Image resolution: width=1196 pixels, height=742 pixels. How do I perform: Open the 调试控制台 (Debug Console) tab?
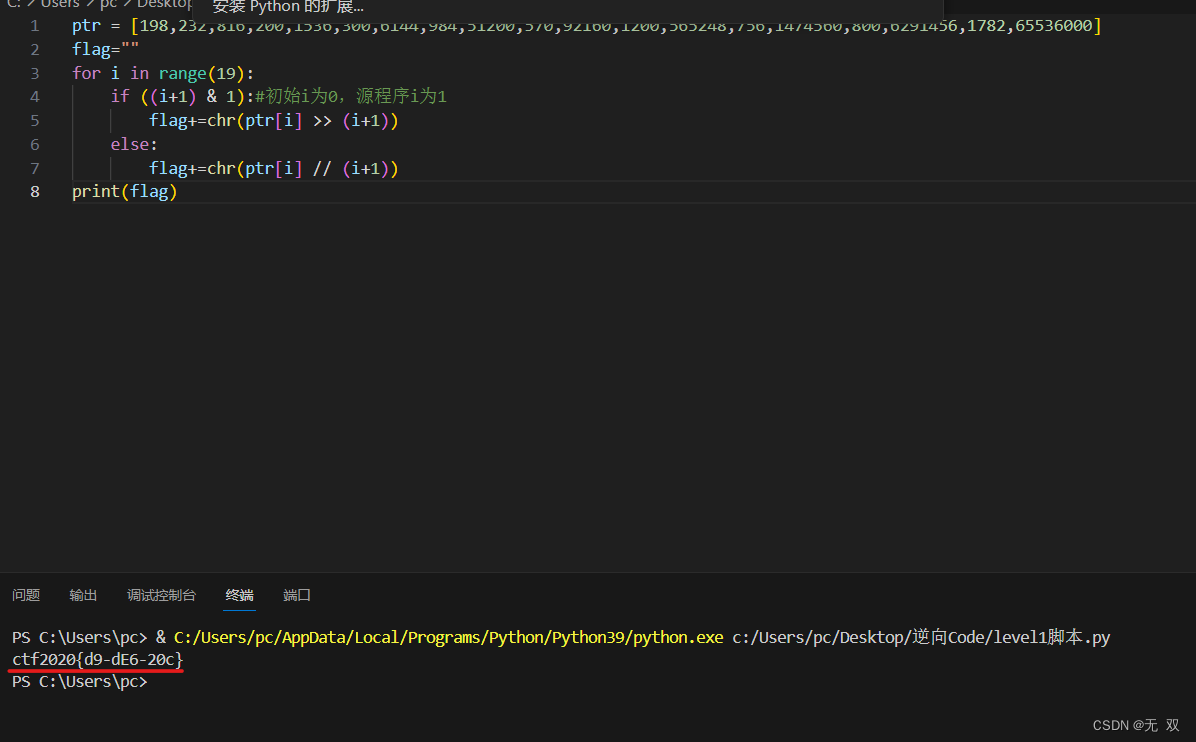[161, 595]
